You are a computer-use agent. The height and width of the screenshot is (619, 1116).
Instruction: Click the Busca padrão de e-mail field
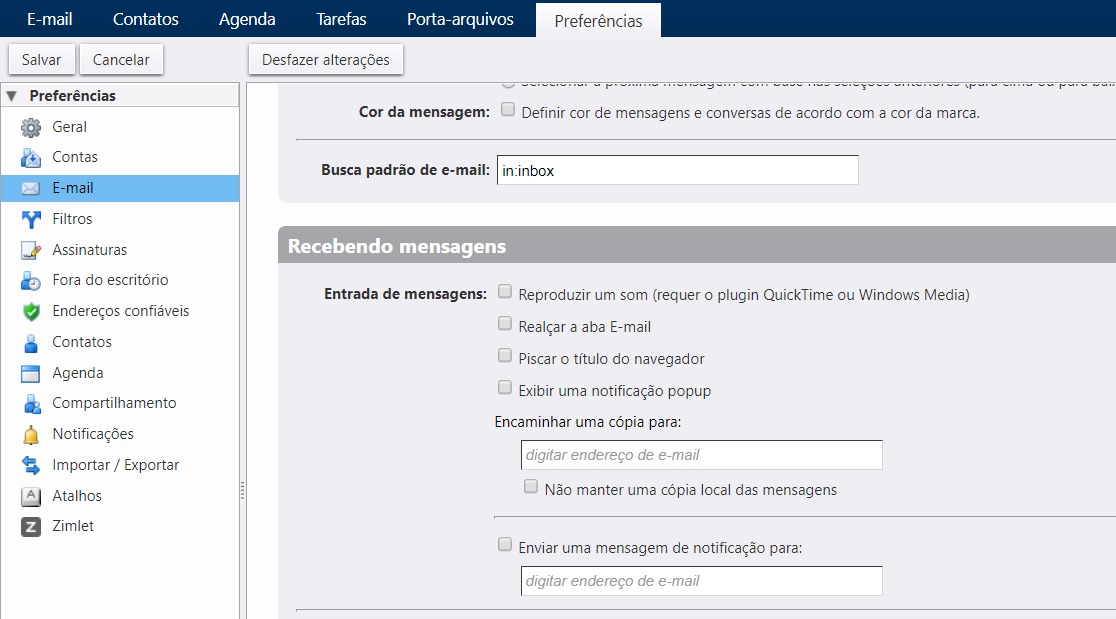click(677, 170)
